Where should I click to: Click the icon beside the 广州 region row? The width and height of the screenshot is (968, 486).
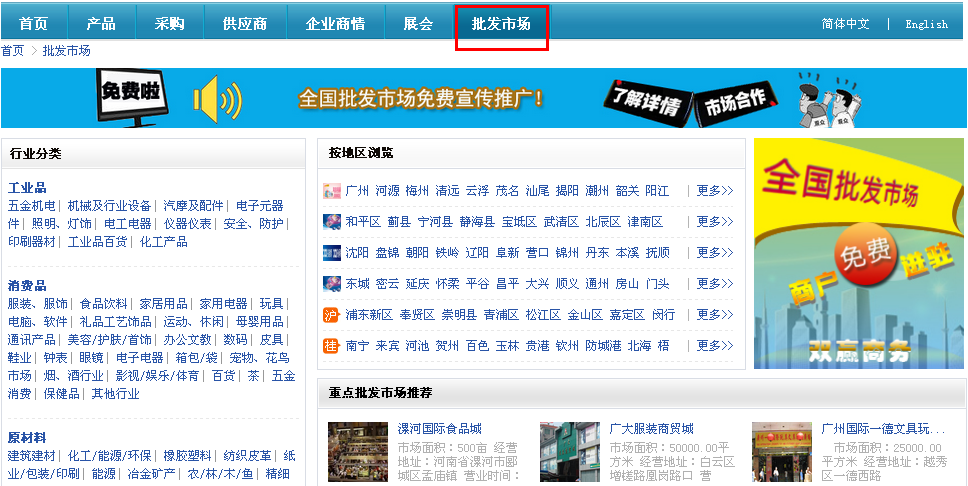332,191
